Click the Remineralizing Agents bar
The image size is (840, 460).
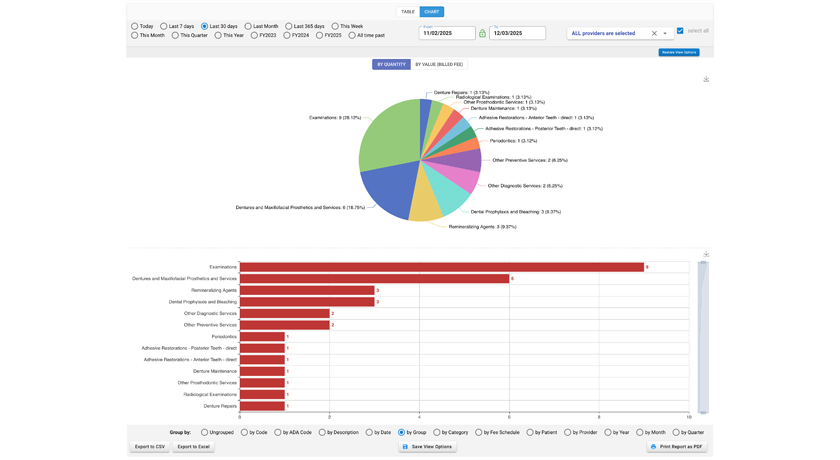coord(307,290)
